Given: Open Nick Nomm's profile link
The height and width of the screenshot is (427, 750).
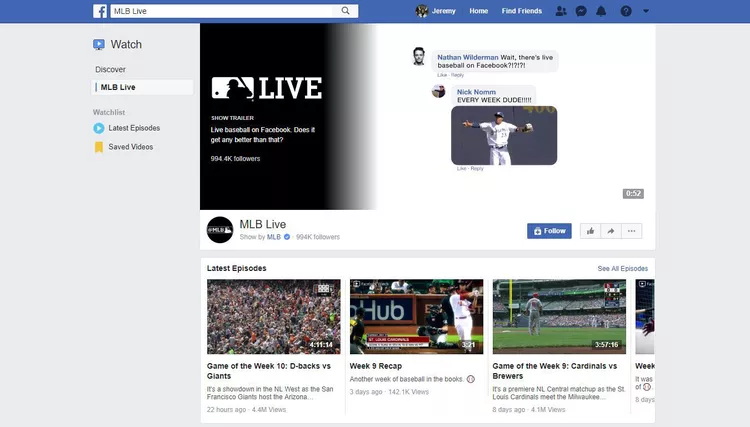Looking at the screenshot, I should point(476,92).
